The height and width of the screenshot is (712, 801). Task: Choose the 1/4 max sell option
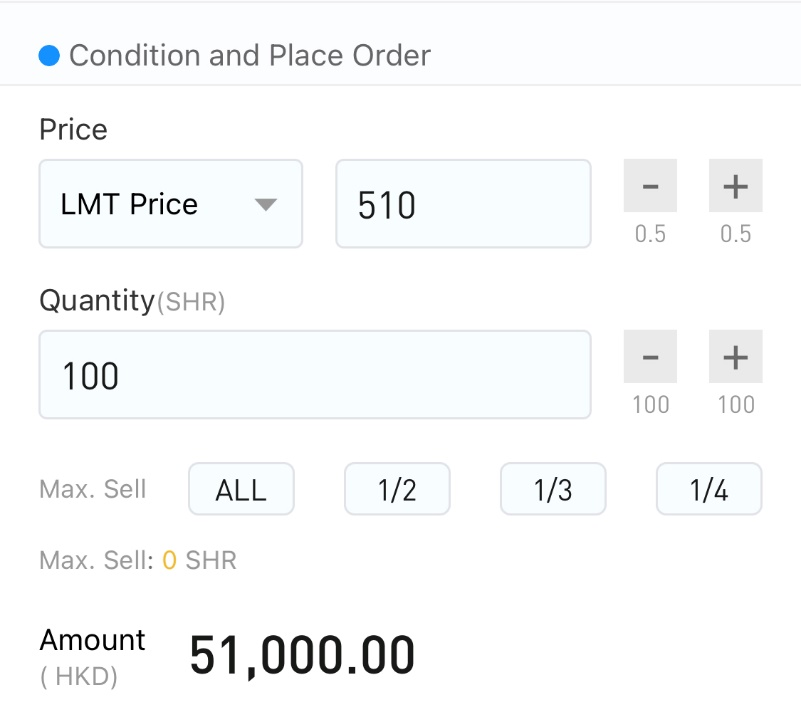[709, 489]
